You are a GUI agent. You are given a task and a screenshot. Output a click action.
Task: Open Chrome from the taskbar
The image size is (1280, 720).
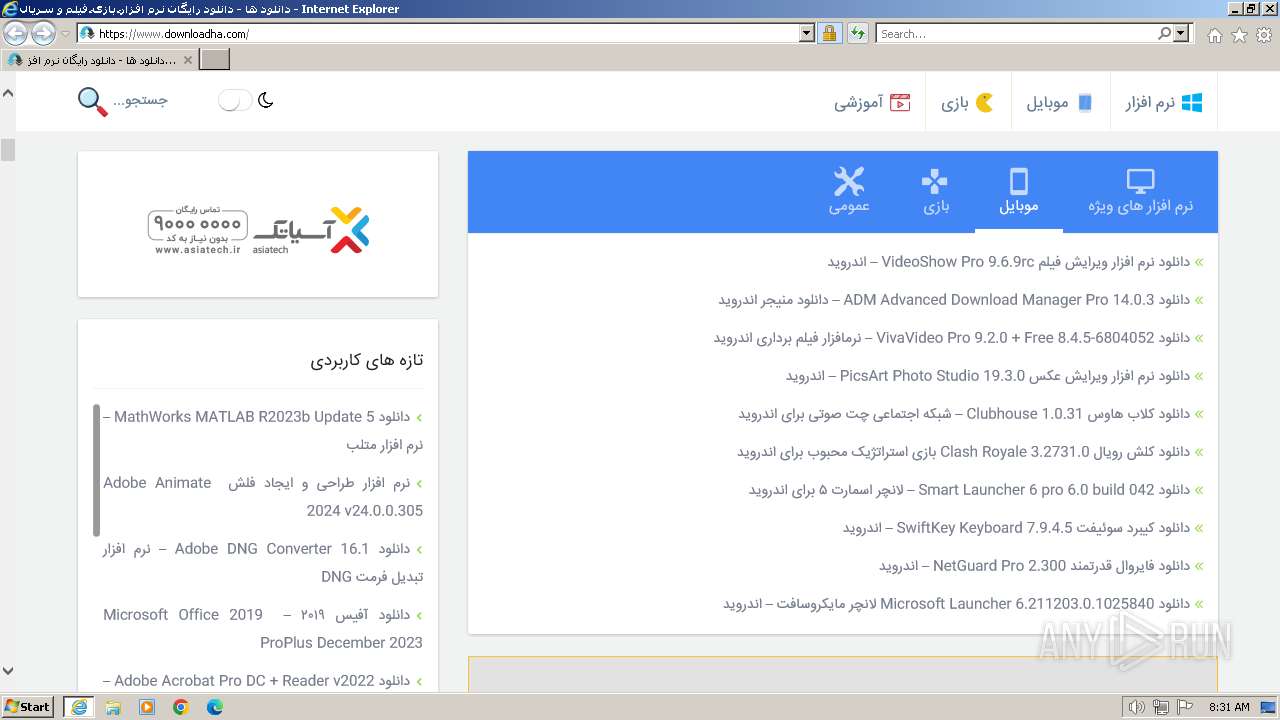(181, 707)
